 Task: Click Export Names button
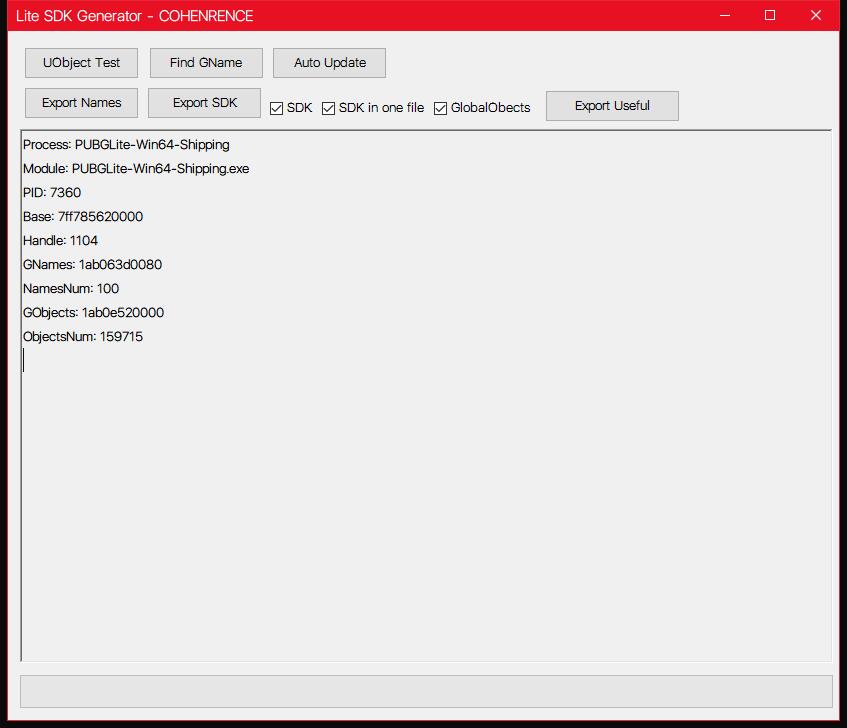tap(81, 103)
